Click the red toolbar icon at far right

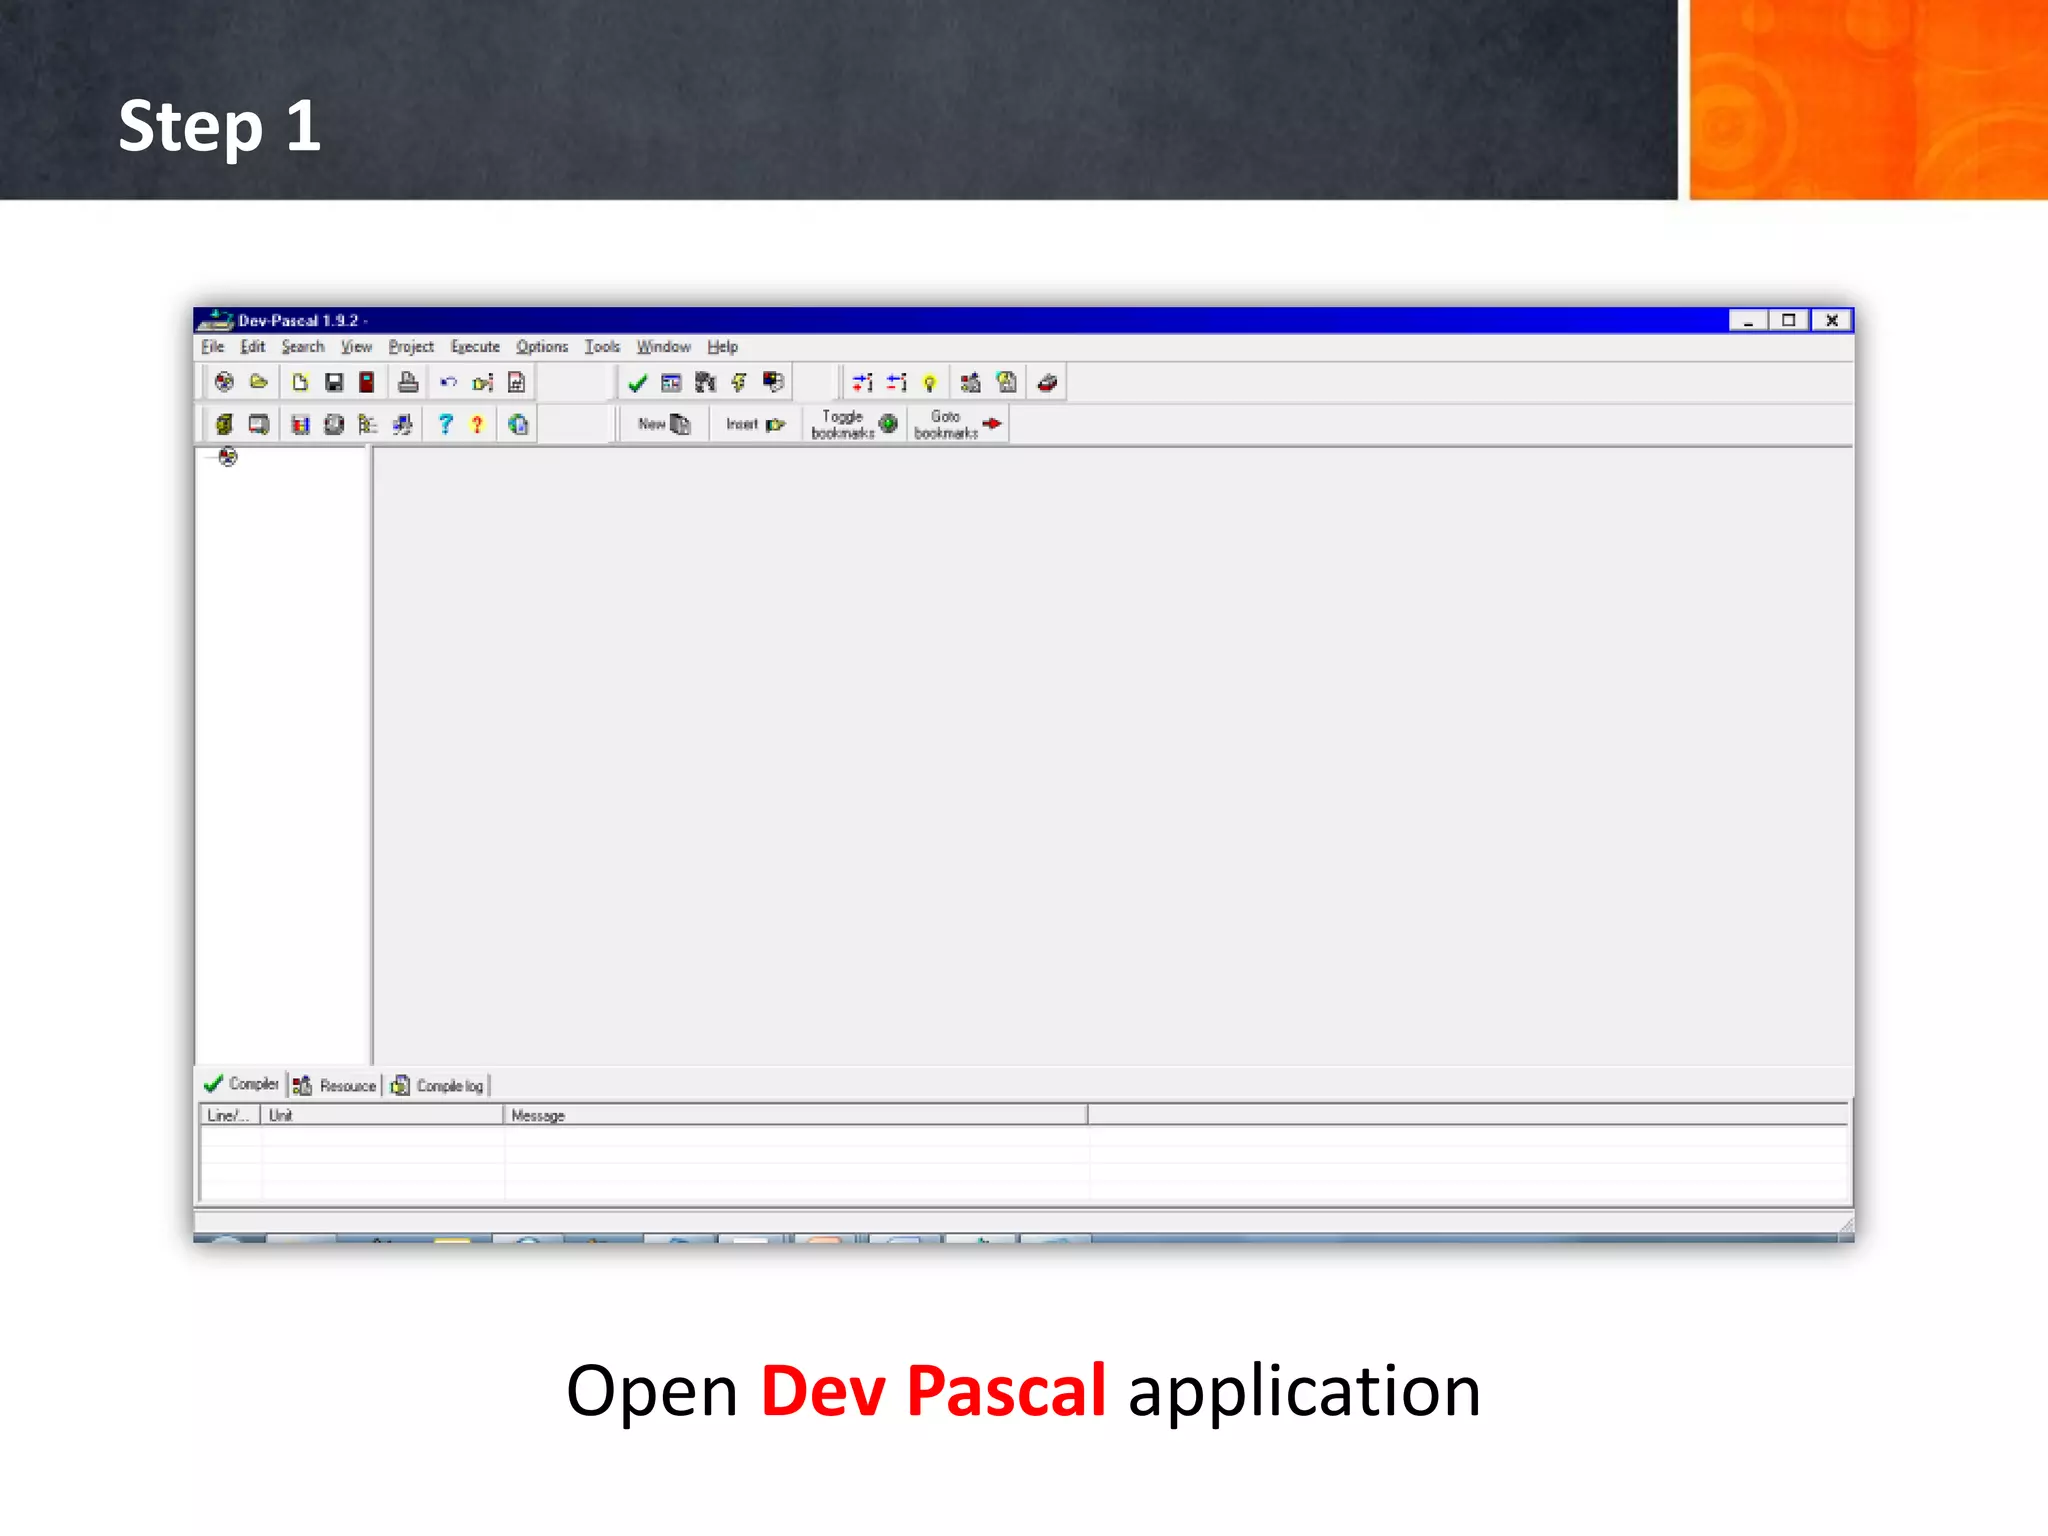[x=1047, y=382]
